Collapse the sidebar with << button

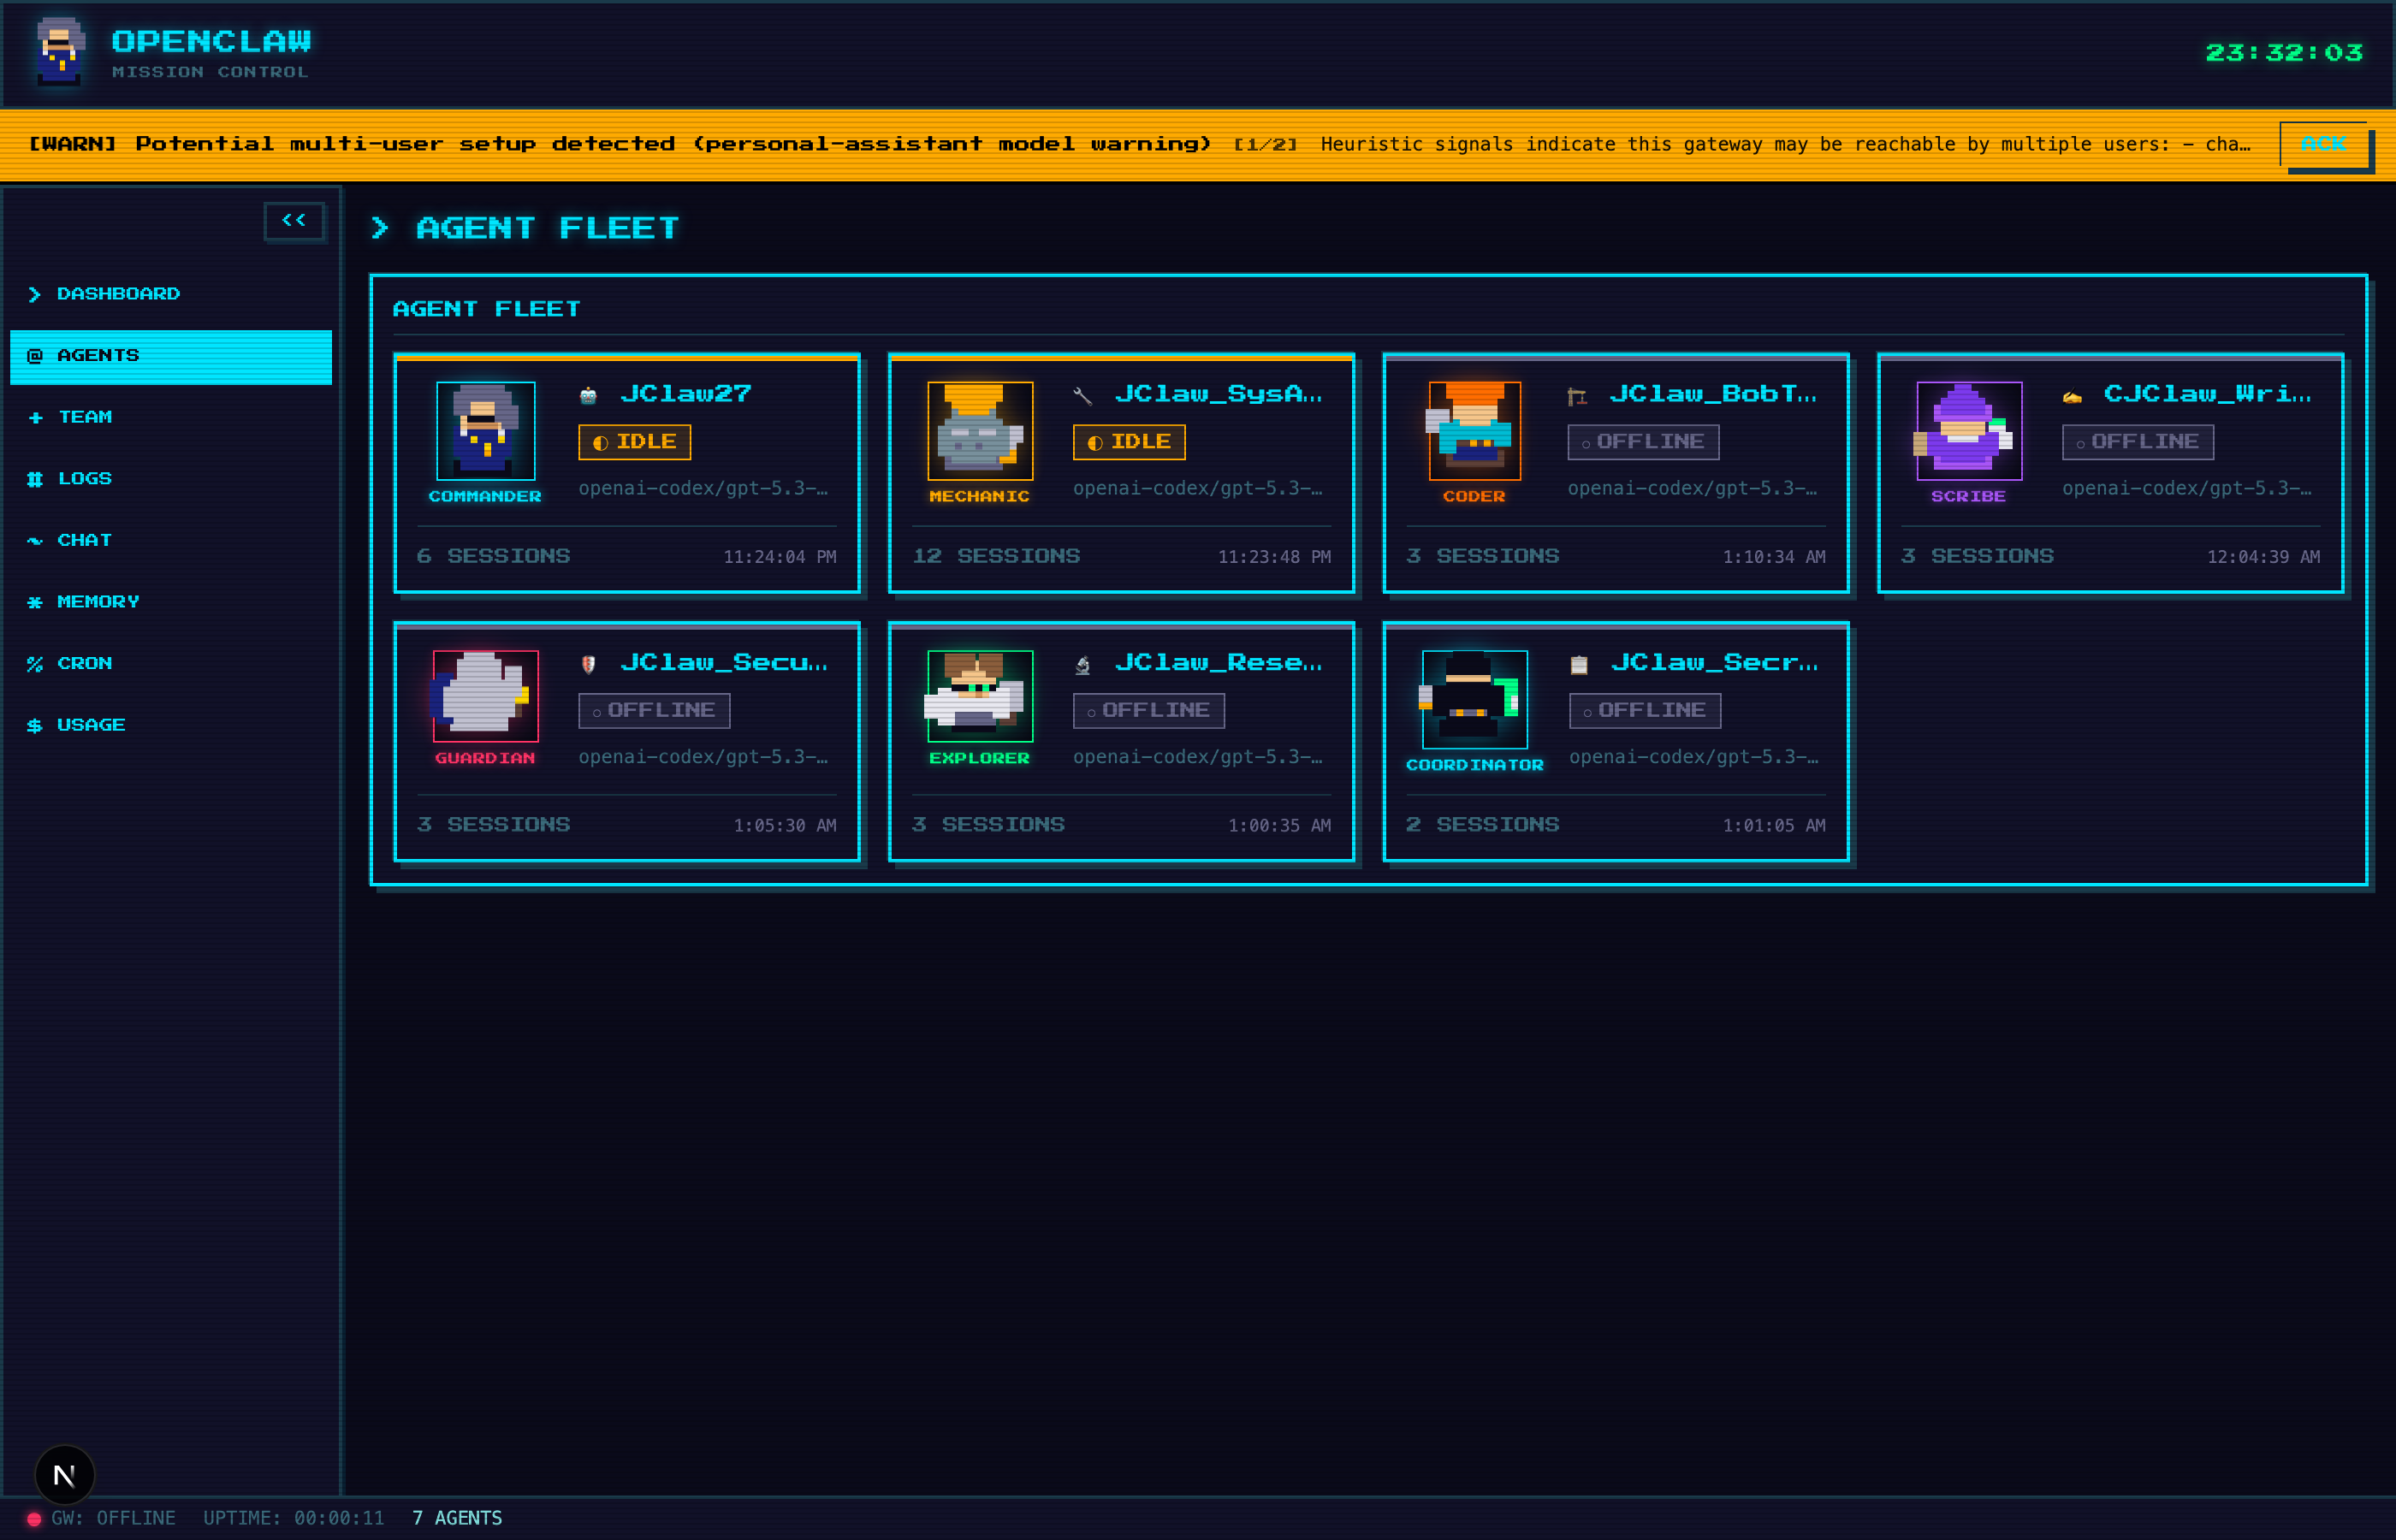(x=294, y=220)
